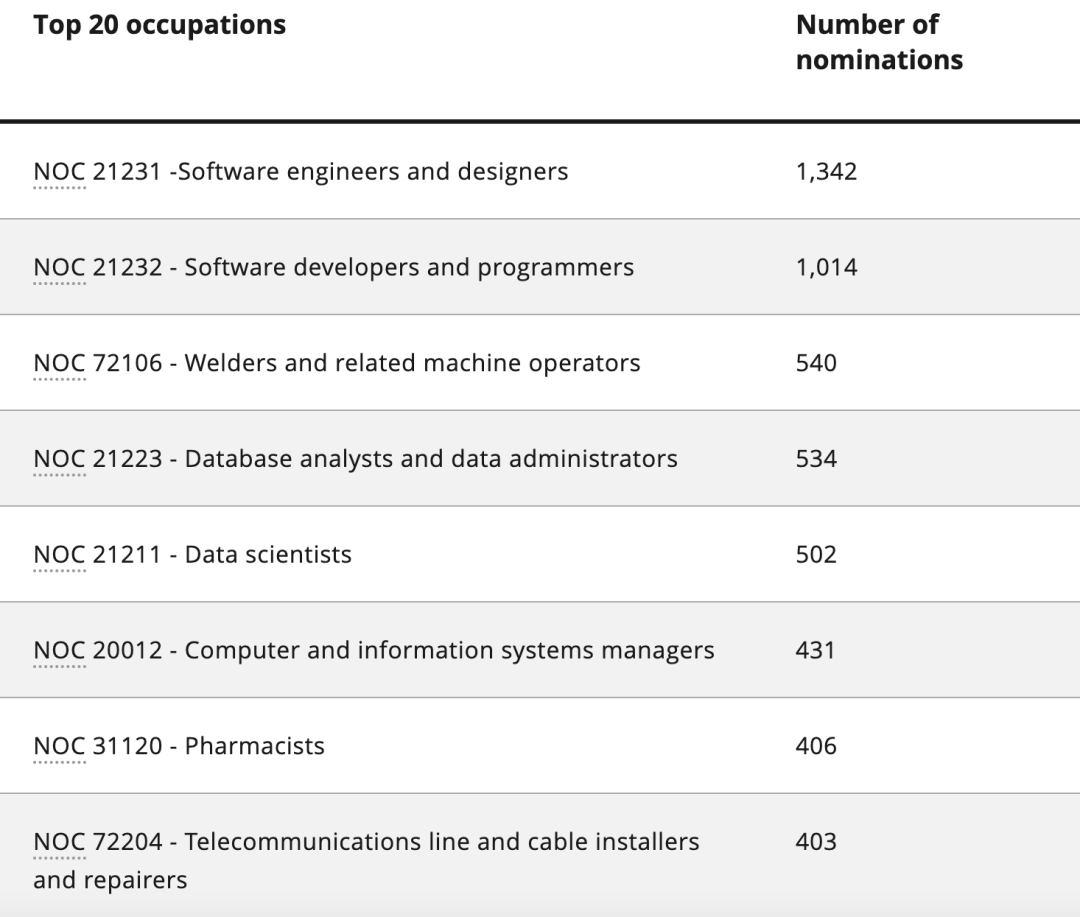Viewport: 1080px width, 917px height.
Task: Select "Software developers and programmers" occupation text
Action: [409, 267]
